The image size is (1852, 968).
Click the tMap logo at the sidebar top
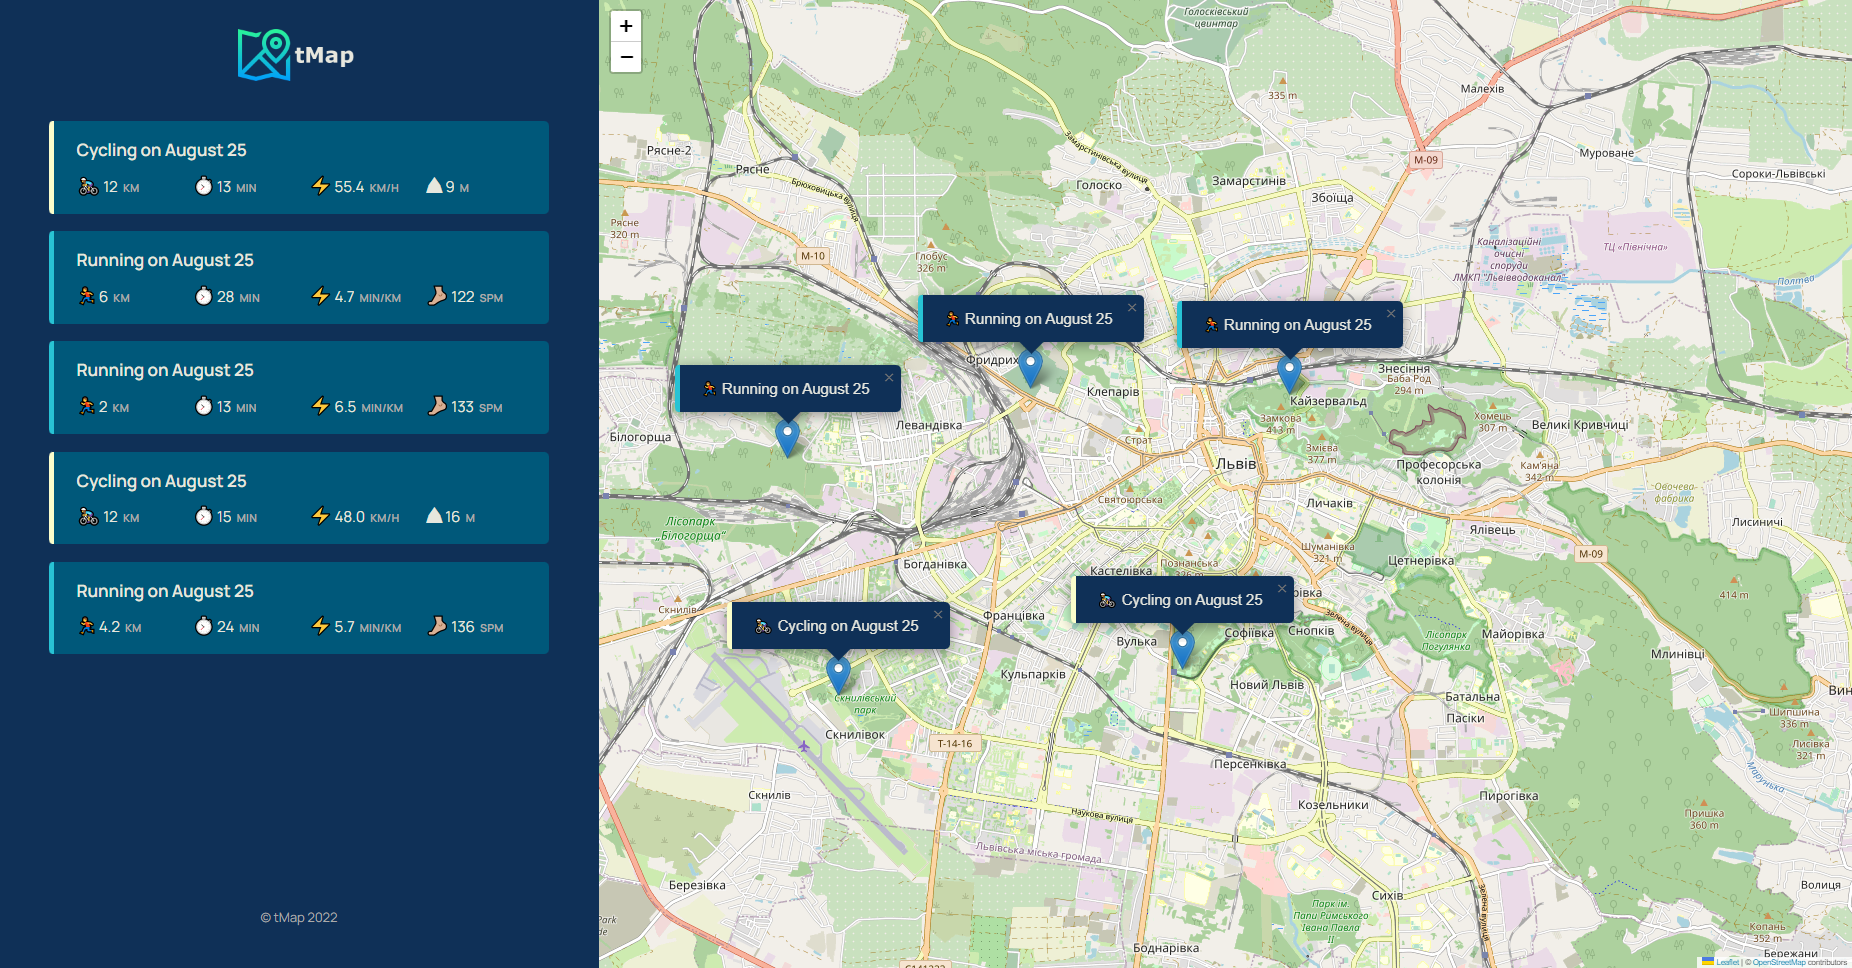pos(297,53)
